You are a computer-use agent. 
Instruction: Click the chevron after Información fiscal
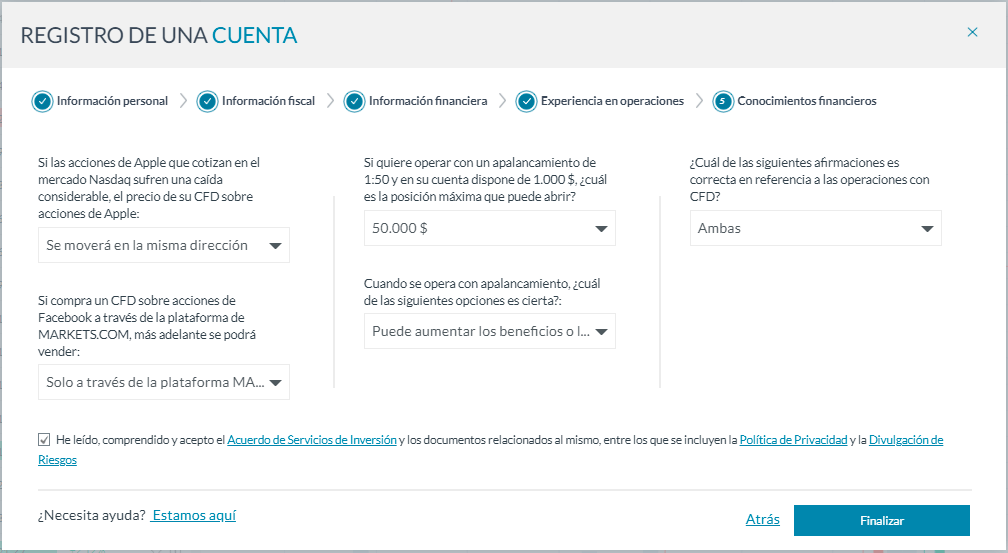pyautogui.click(x=330, y=101)
